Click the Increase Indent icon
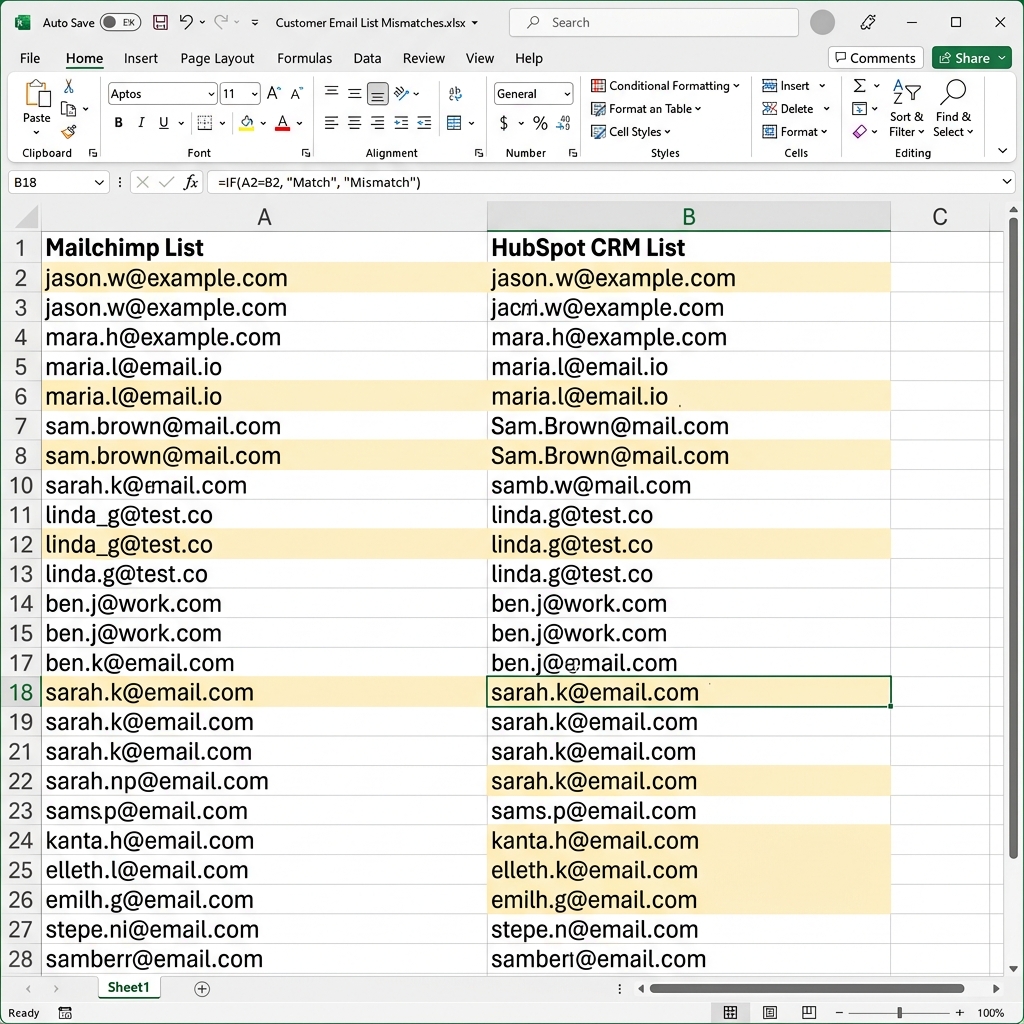This screenshot has height=1024, width=1024. [x=424, y=123]
